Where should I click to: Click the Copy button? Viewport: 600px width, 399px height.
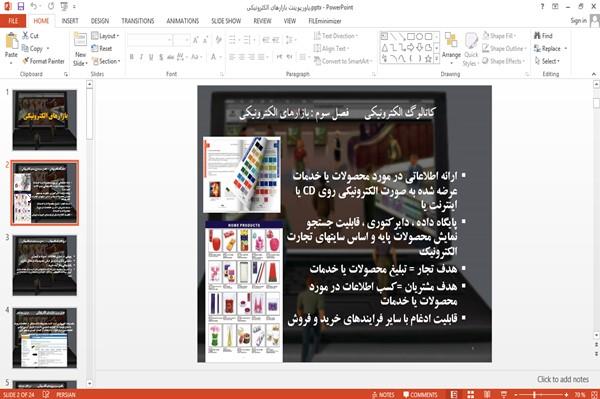[32, 49]
